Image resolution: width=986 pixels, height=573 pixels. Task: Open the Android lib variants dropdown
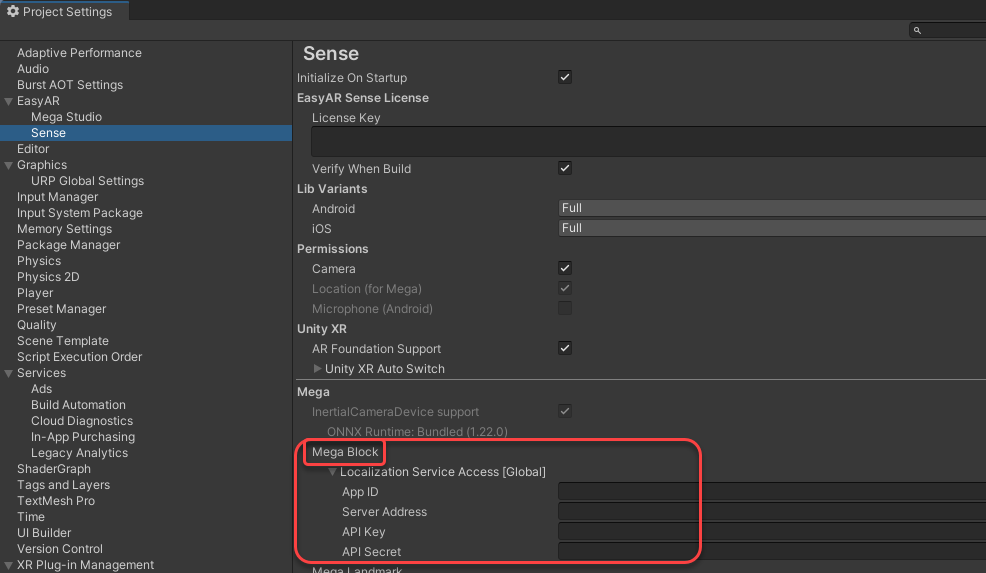tap(771, 208)
